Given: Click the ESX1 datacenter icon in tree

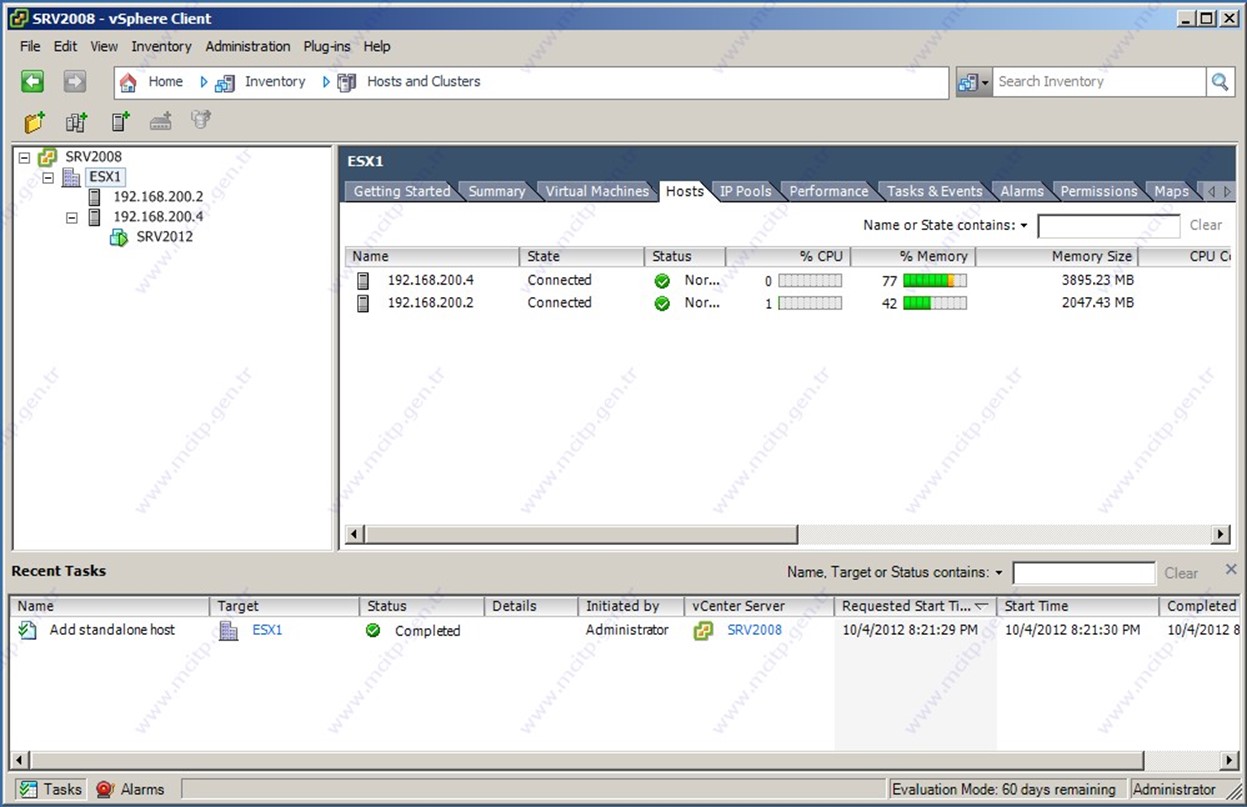Looking at the screenshot, I should (x=71, y=177).
